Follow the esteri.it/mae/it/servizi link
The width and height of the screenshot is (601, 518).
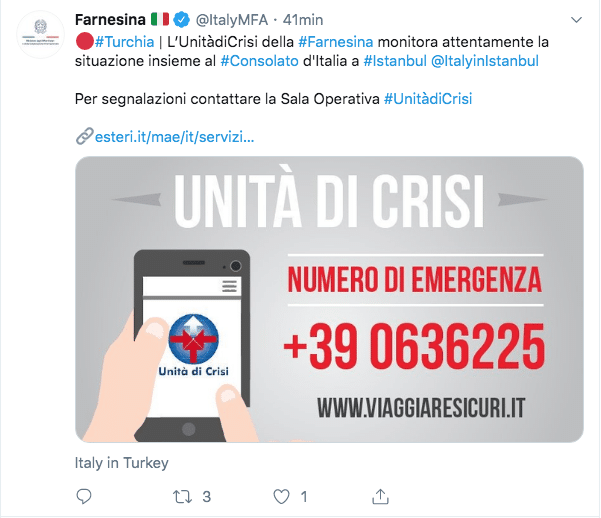point(174,136)
